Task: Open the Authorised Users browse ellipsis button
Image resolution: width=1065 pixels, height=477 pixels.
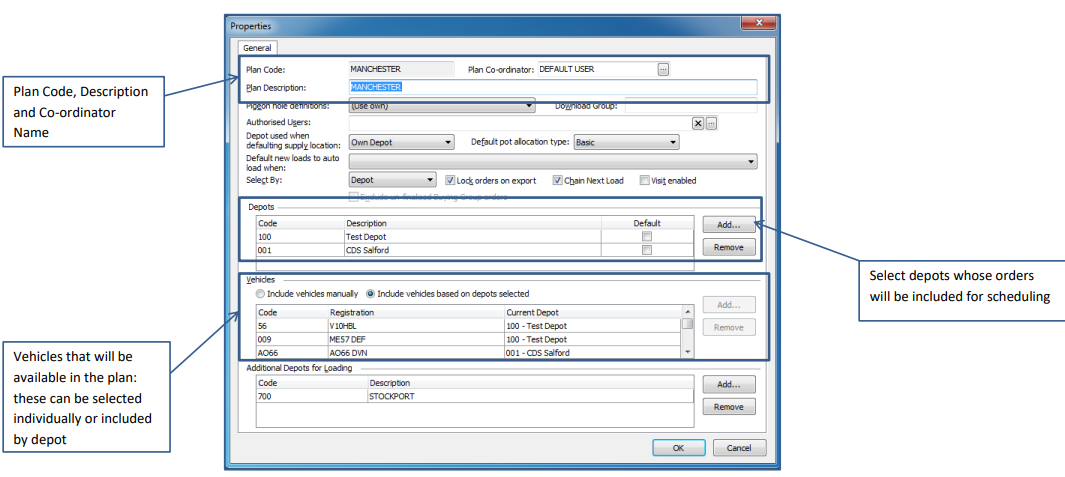Action: 712,123
